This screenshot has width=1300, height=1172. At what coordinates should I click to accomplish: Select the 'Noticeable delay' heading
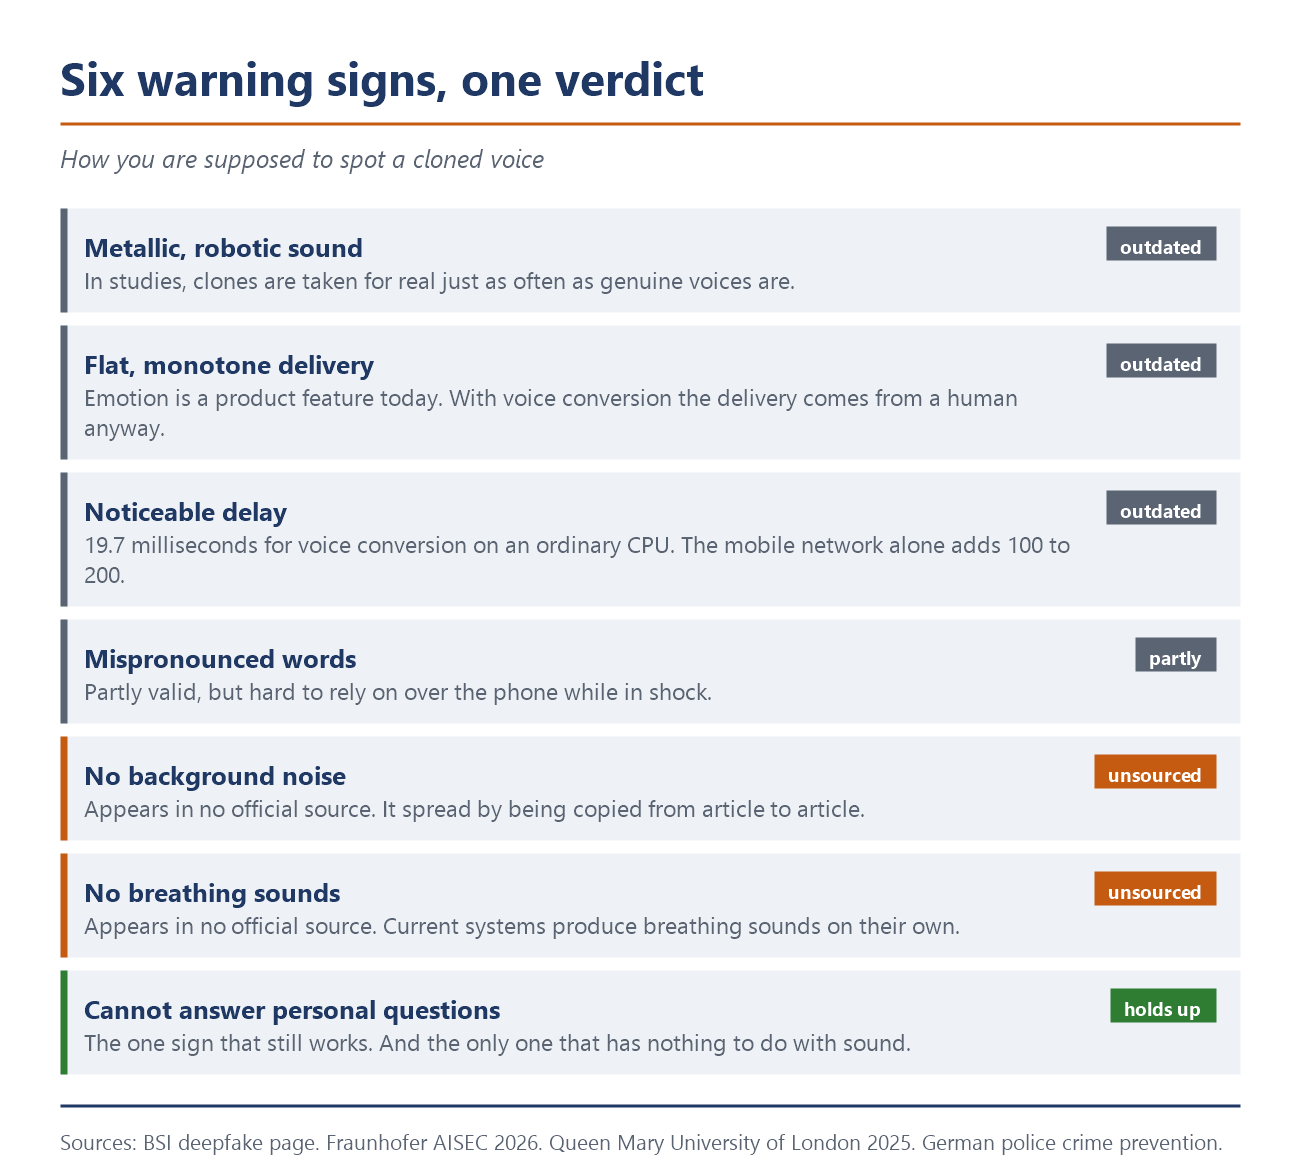[185, 512]
